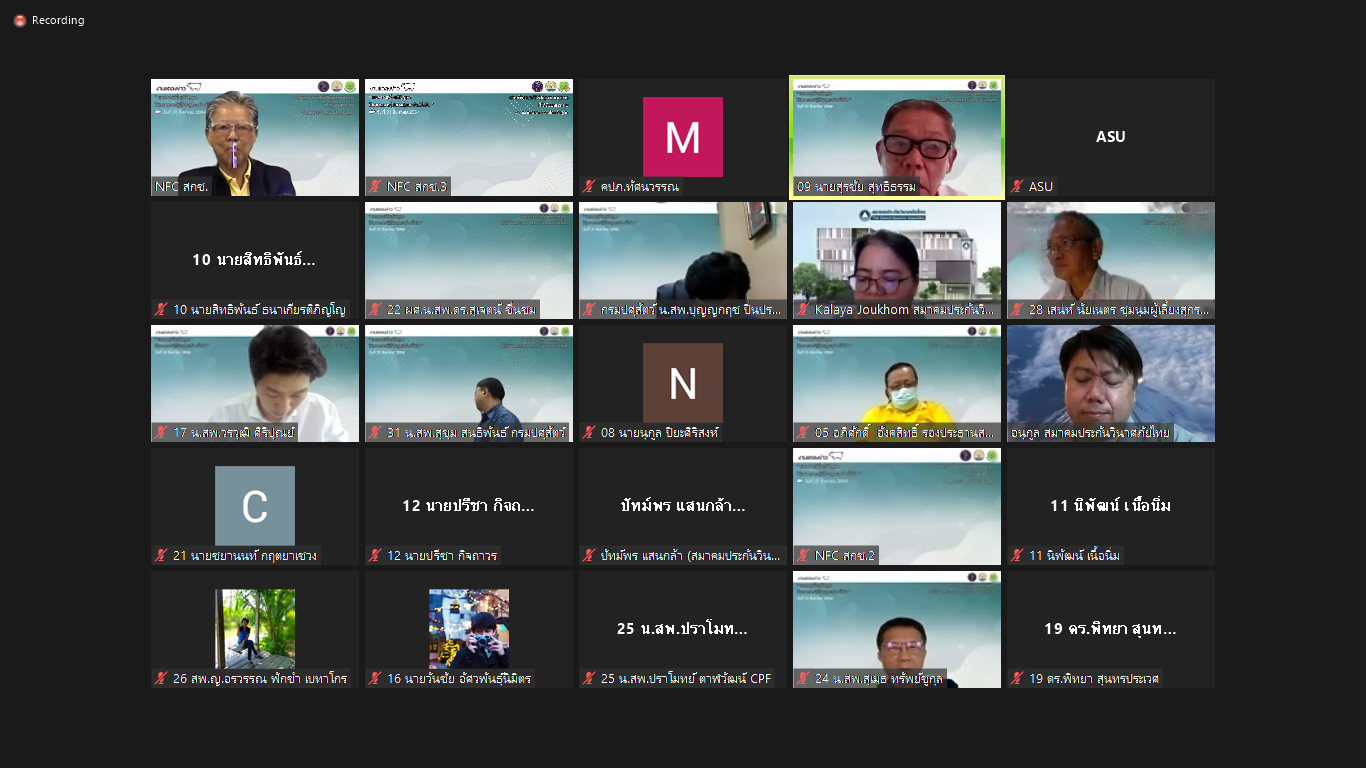The image size is (1366, 768).
Task: Select the pink M avatar participant
Action: coord(683,137)
